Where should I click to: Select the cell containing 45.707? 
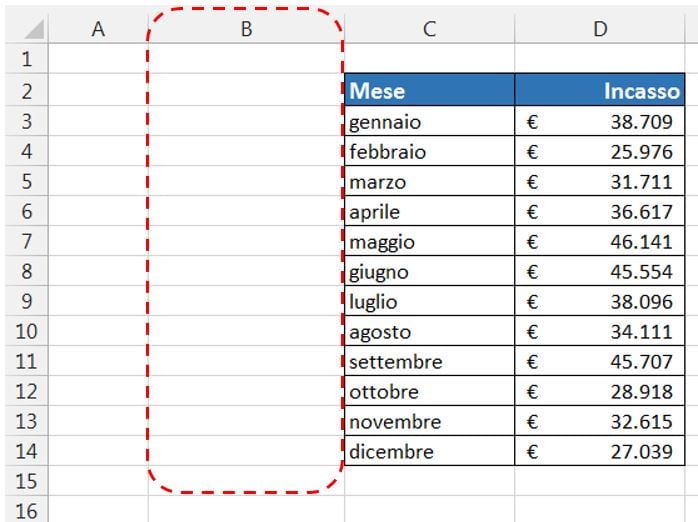600,361
